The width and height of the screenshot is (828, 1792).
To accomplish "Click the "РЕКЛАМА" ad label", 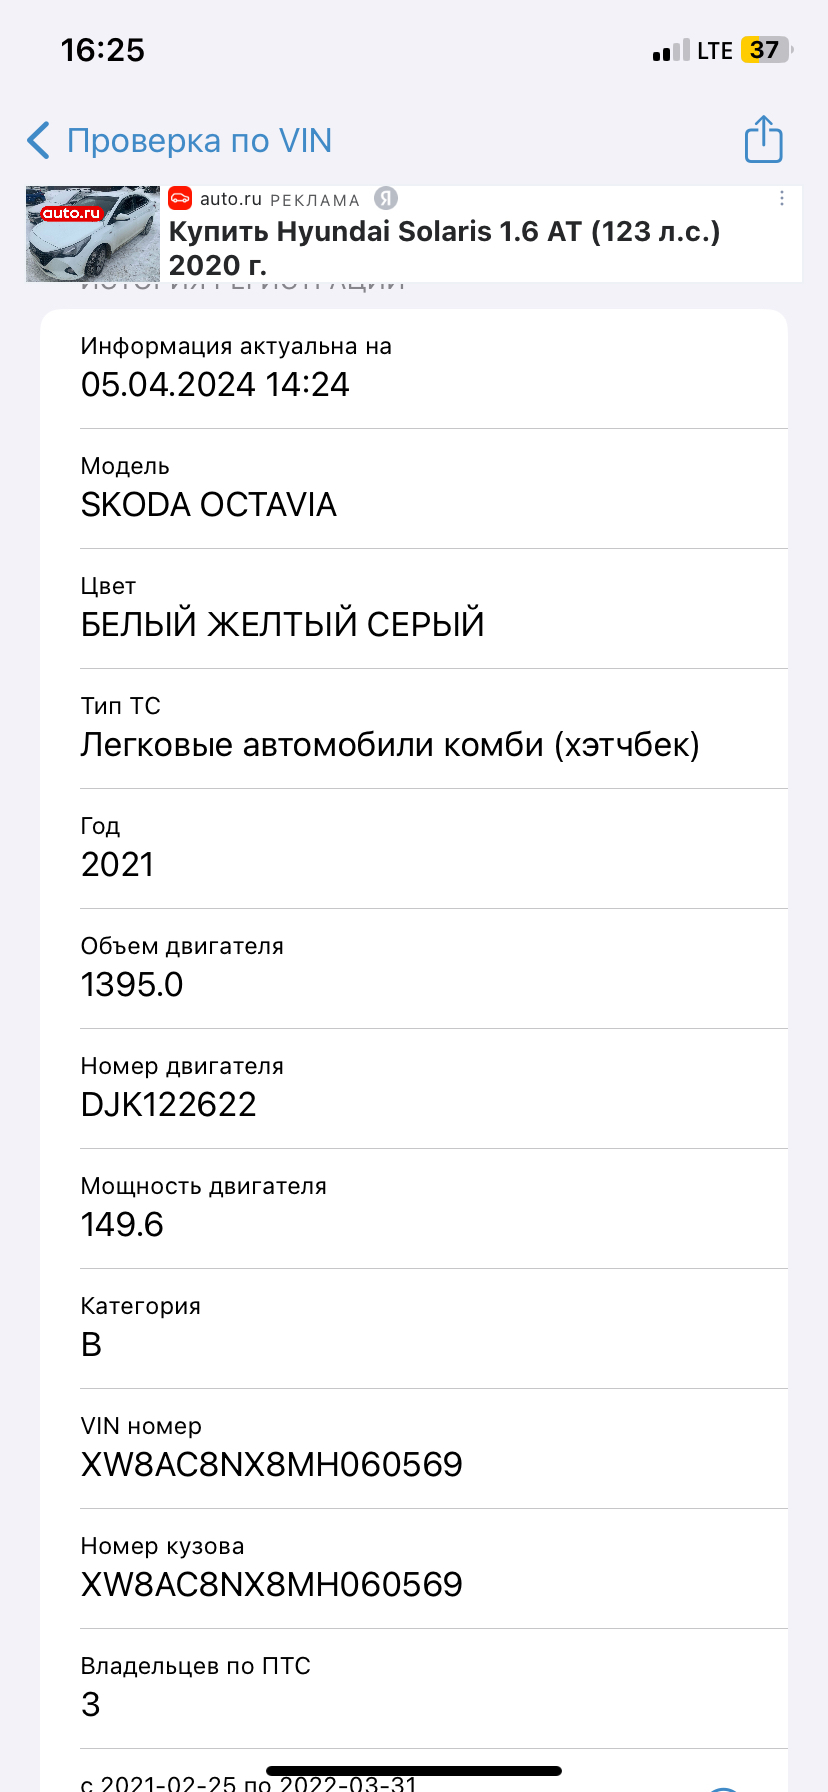I will [315, 200].
